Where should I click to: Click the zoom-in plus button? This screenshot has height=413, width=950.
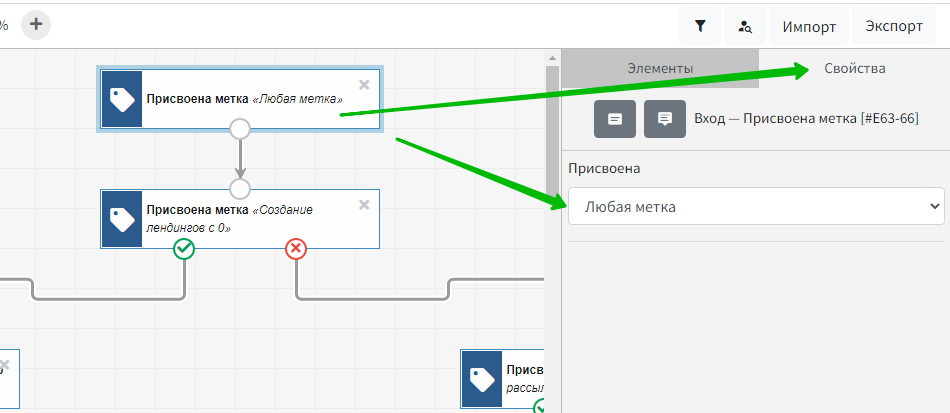[x=35, y=24]
